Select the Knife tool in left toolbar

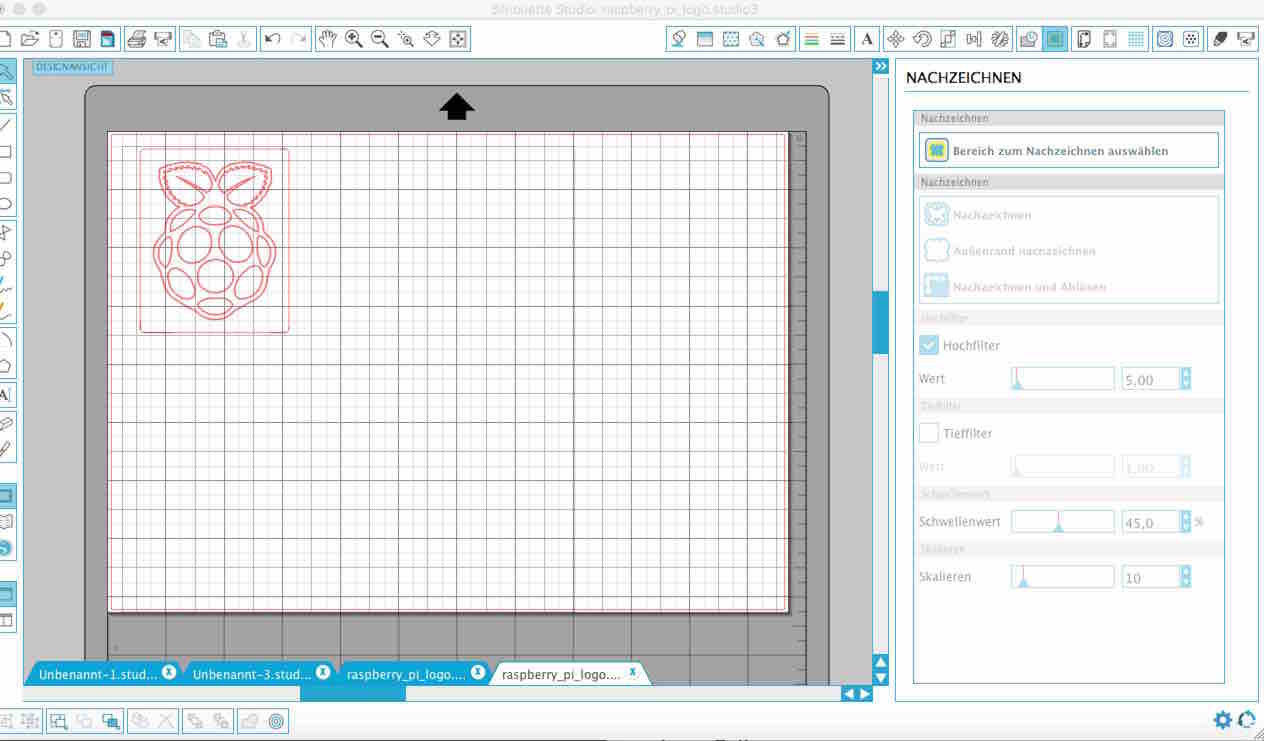click(6, 449)
